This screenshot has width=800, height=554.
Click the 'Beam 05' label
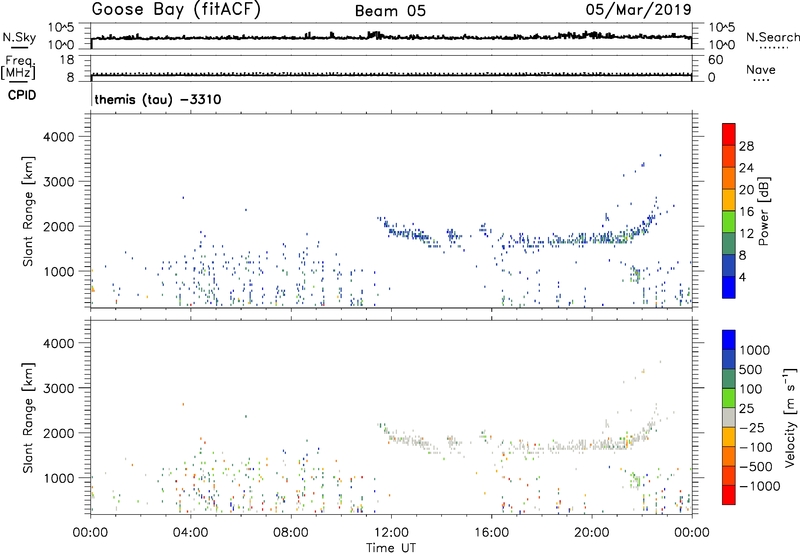(x=390, y=11)
